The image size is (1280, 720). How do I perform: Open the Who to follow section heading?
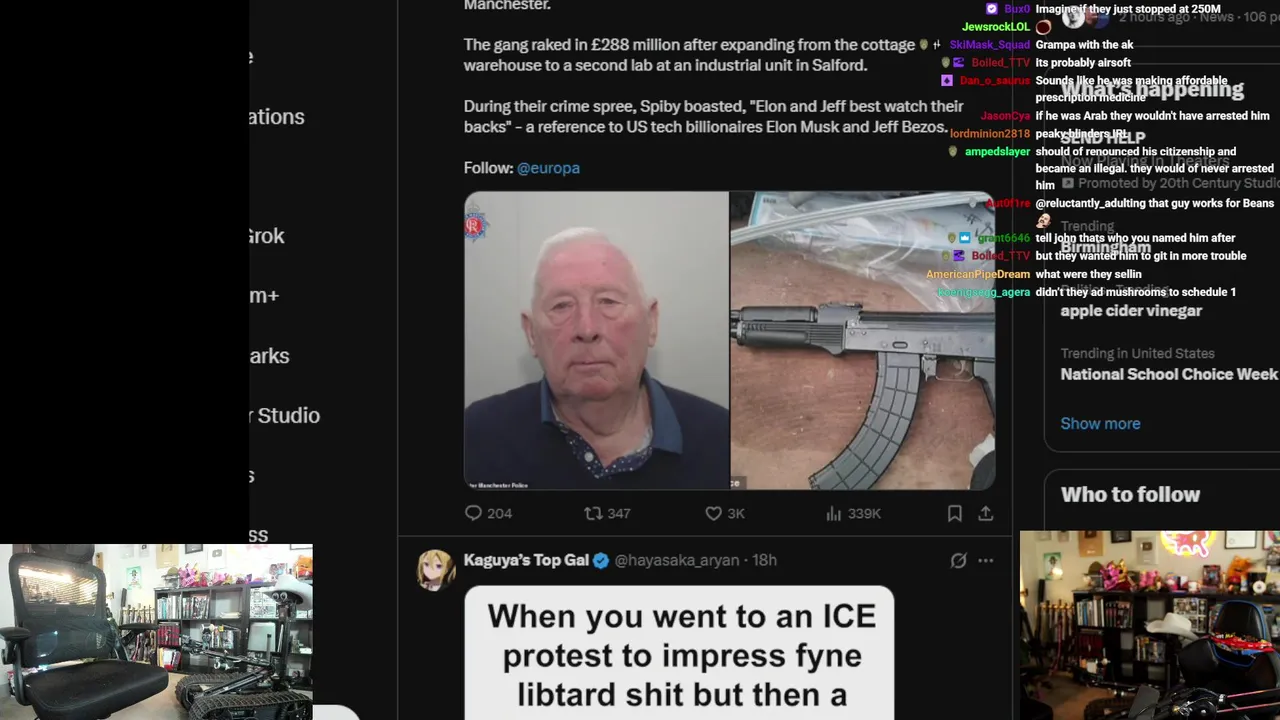1130,494
